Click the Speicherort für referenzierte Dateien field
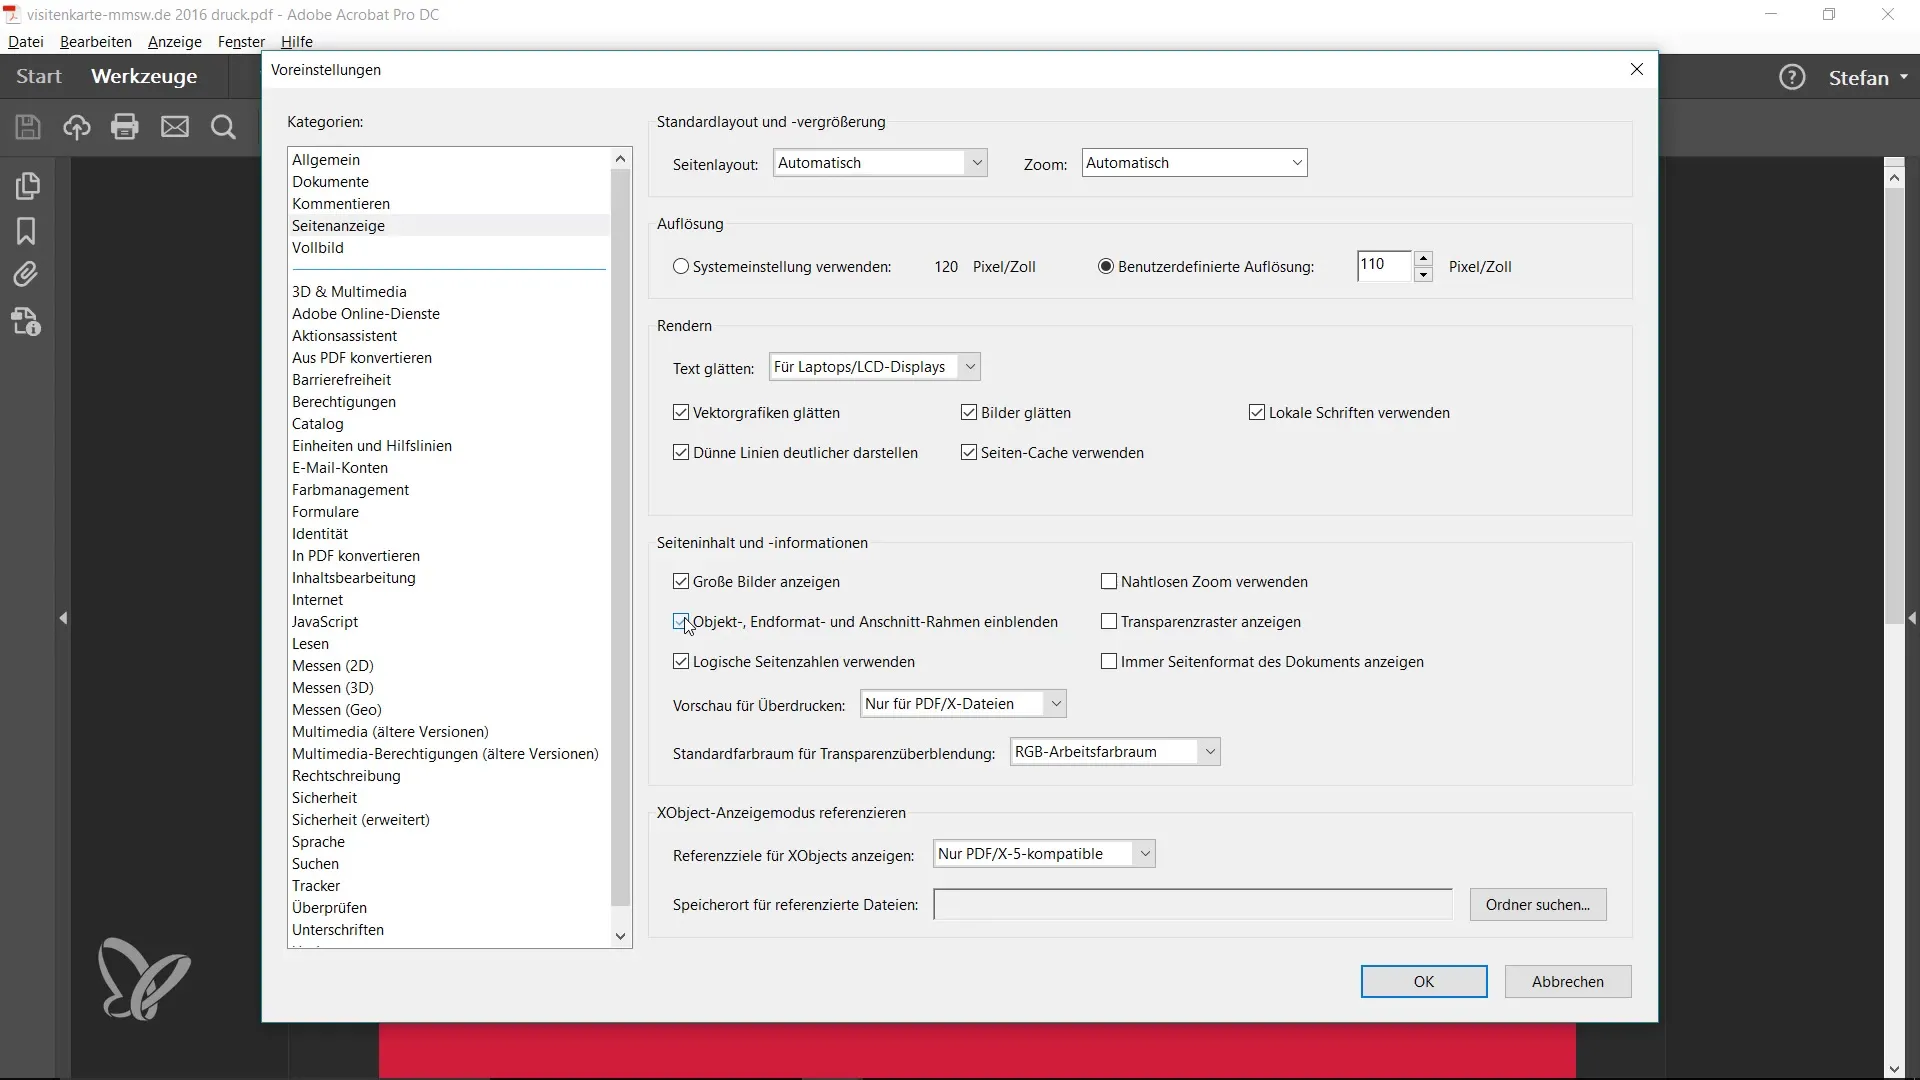Viewport: 1920px width, 1080px height. point(1193,905)
